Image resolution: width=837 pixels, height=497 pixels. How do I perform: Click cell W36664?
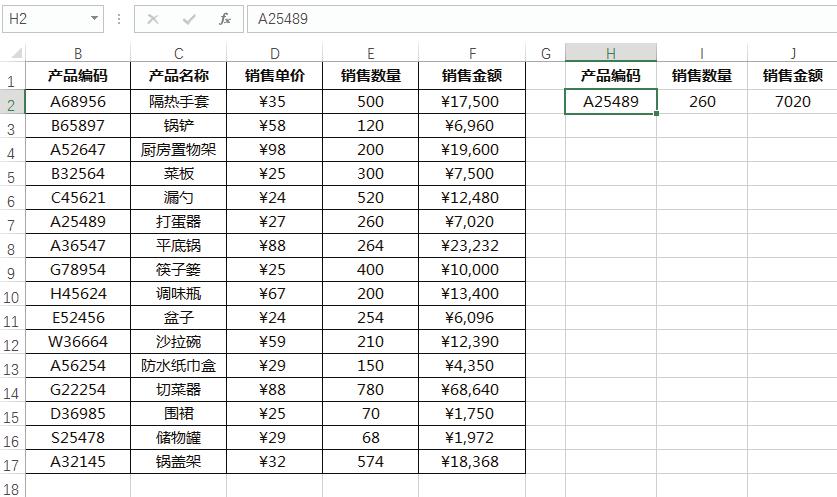pos(78,342)
